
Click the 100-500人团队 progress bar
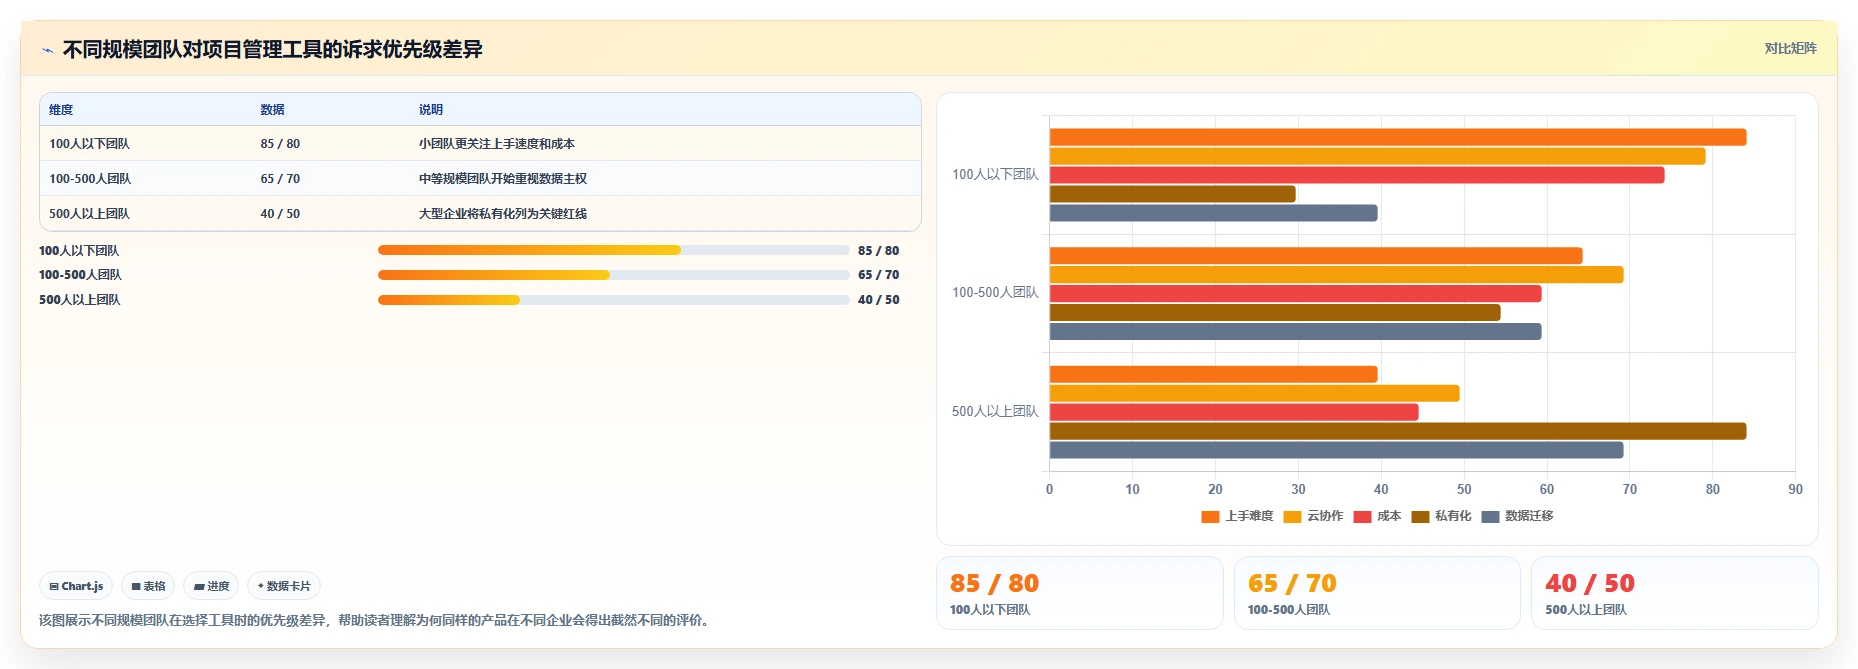613,275
